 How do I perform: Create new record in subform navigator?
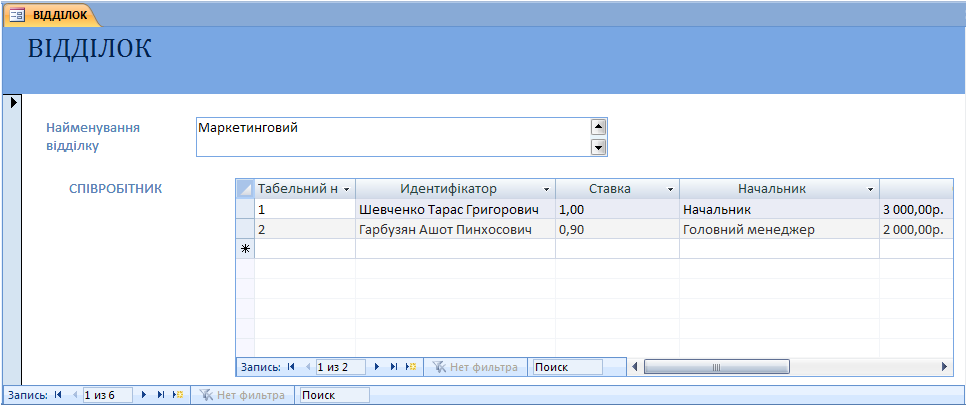411,367
